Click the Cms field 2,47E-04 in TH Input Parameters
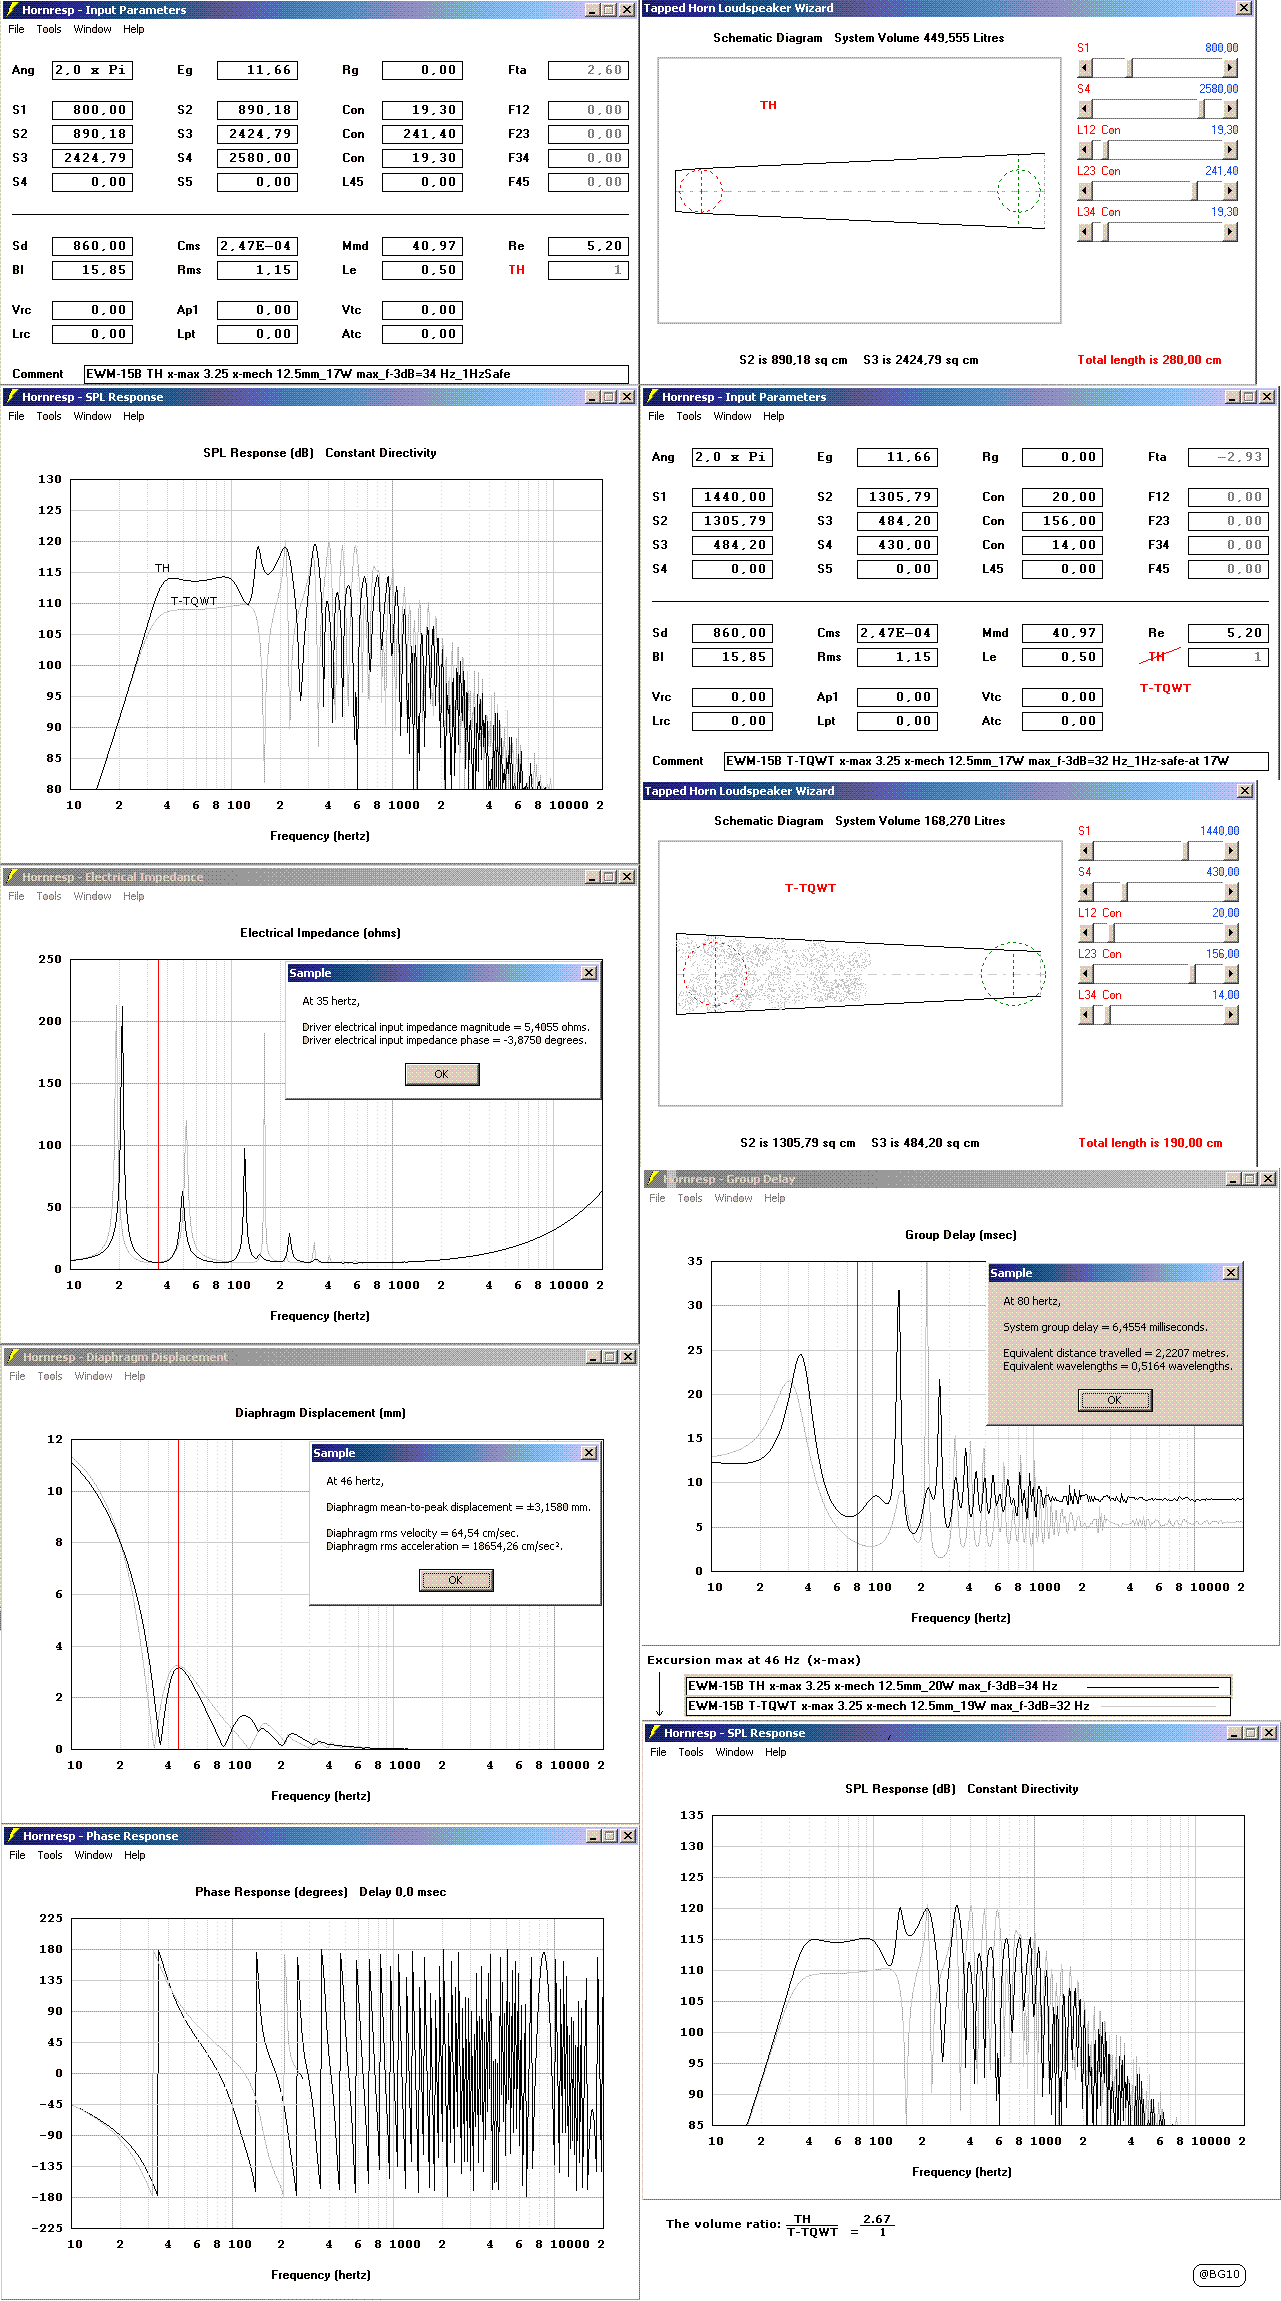The height and width of the screenshot is (2301, 1281). coord(257,246)
